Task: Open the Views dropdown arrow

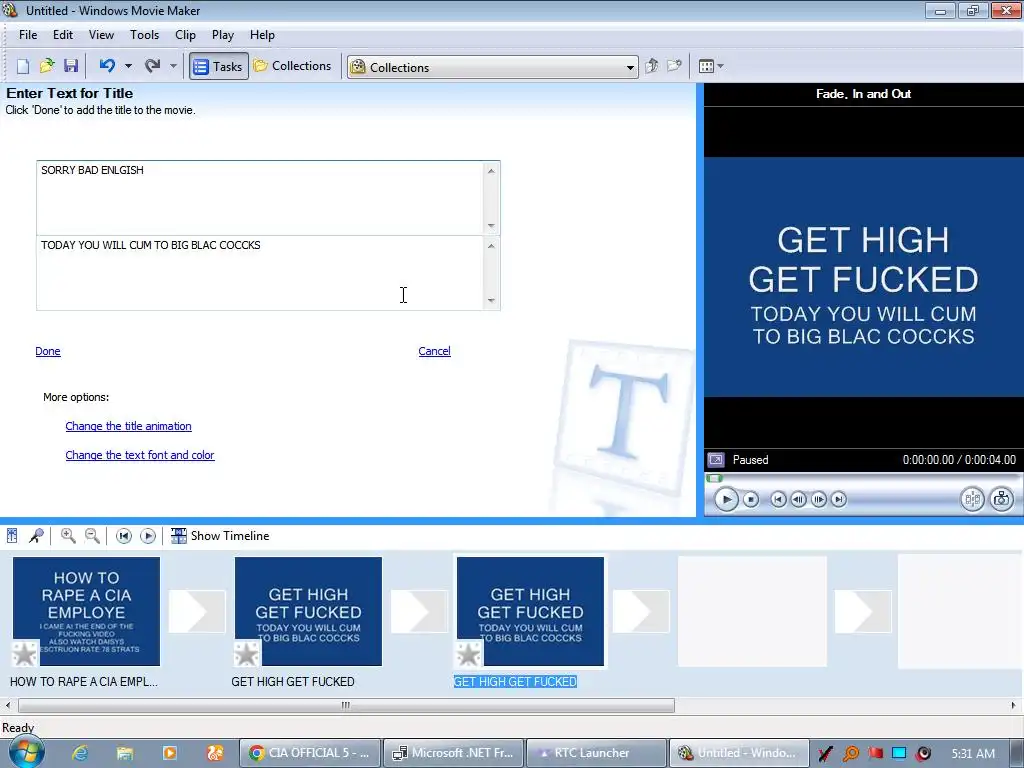Action: [720, 66]
